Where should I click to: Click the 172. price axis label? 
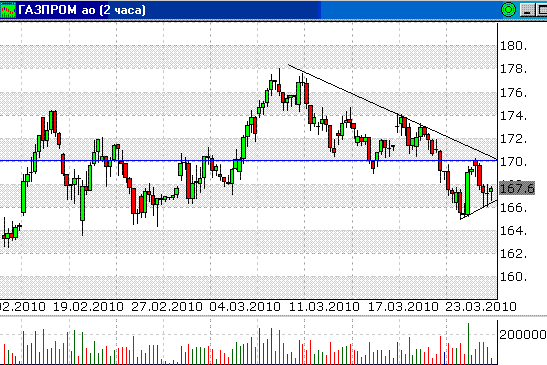pos(514,139)
